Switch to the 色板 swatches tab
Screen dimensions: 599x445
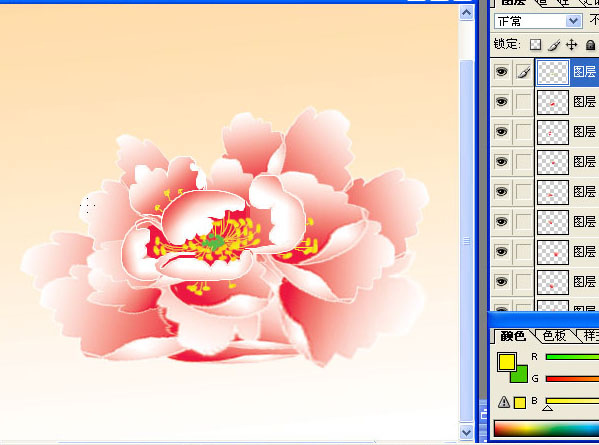pos(554,336)
